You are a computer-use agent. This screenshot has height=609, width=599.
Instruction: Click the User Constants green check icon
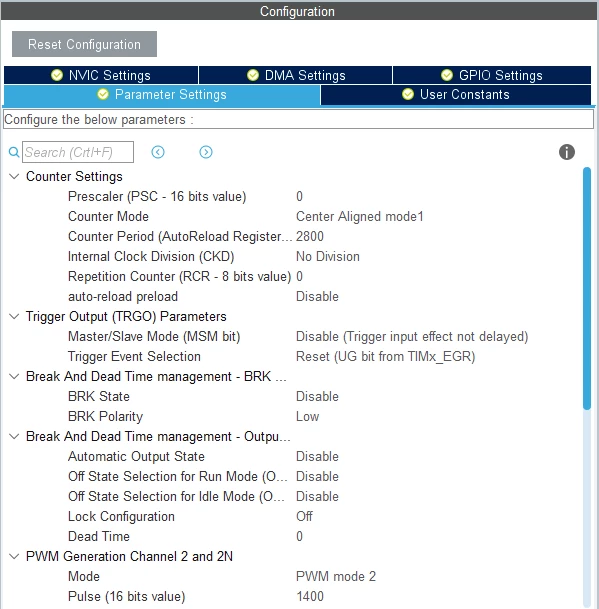tap(408, 94)
